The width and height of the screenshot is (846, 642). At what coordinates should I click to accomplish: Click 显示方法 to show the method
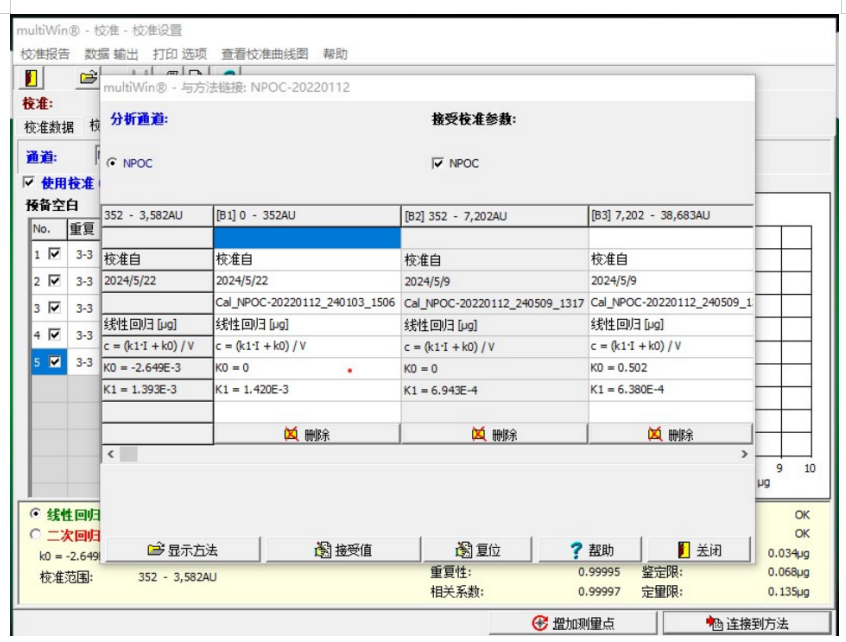(x=182, y=550)
